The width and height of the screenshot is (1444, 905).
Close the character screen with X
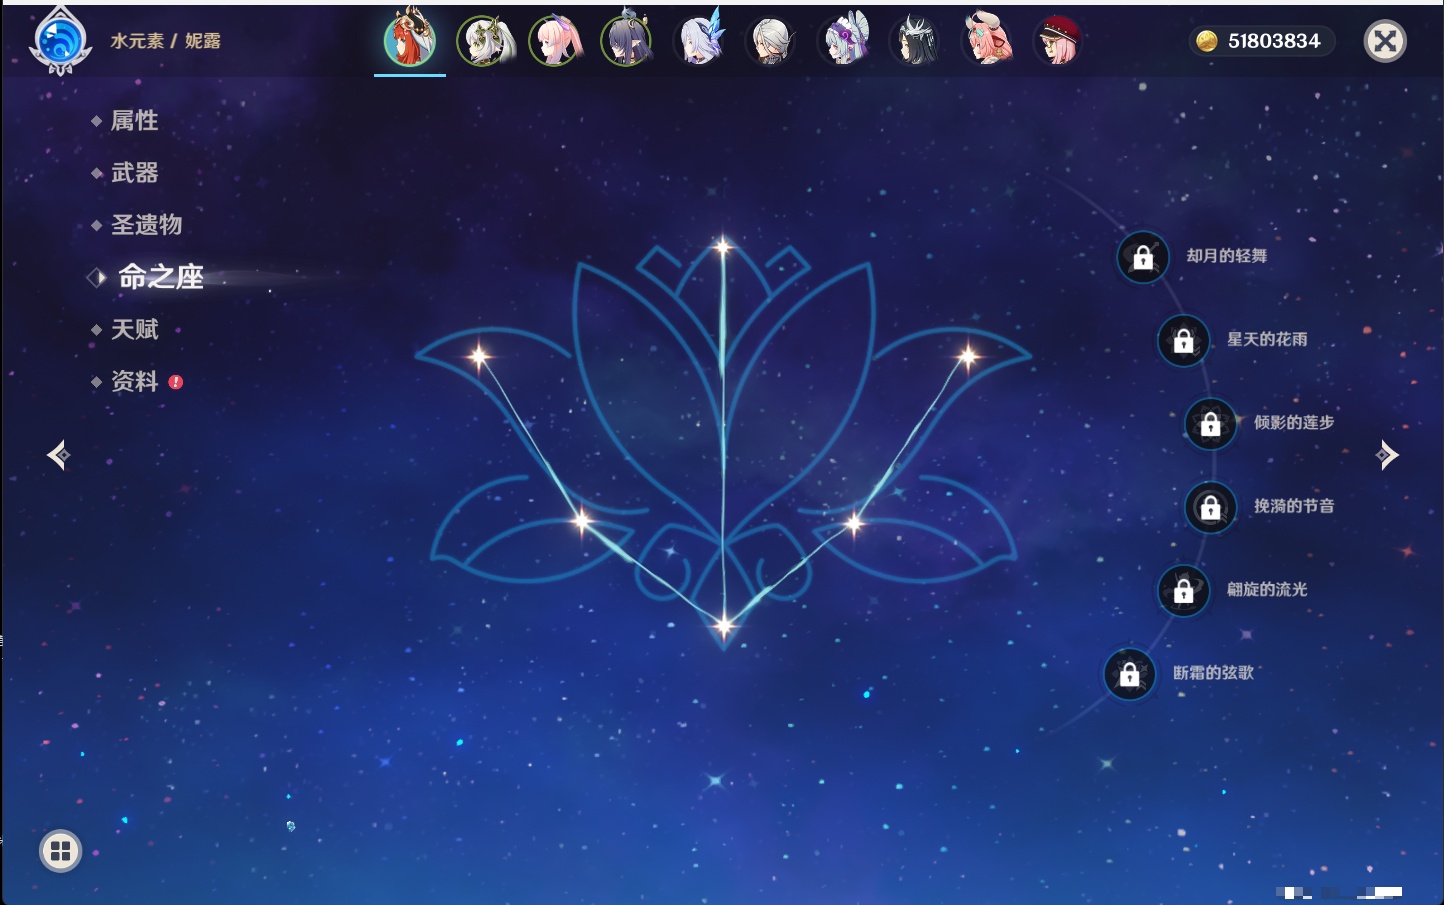click(1385, 41)
